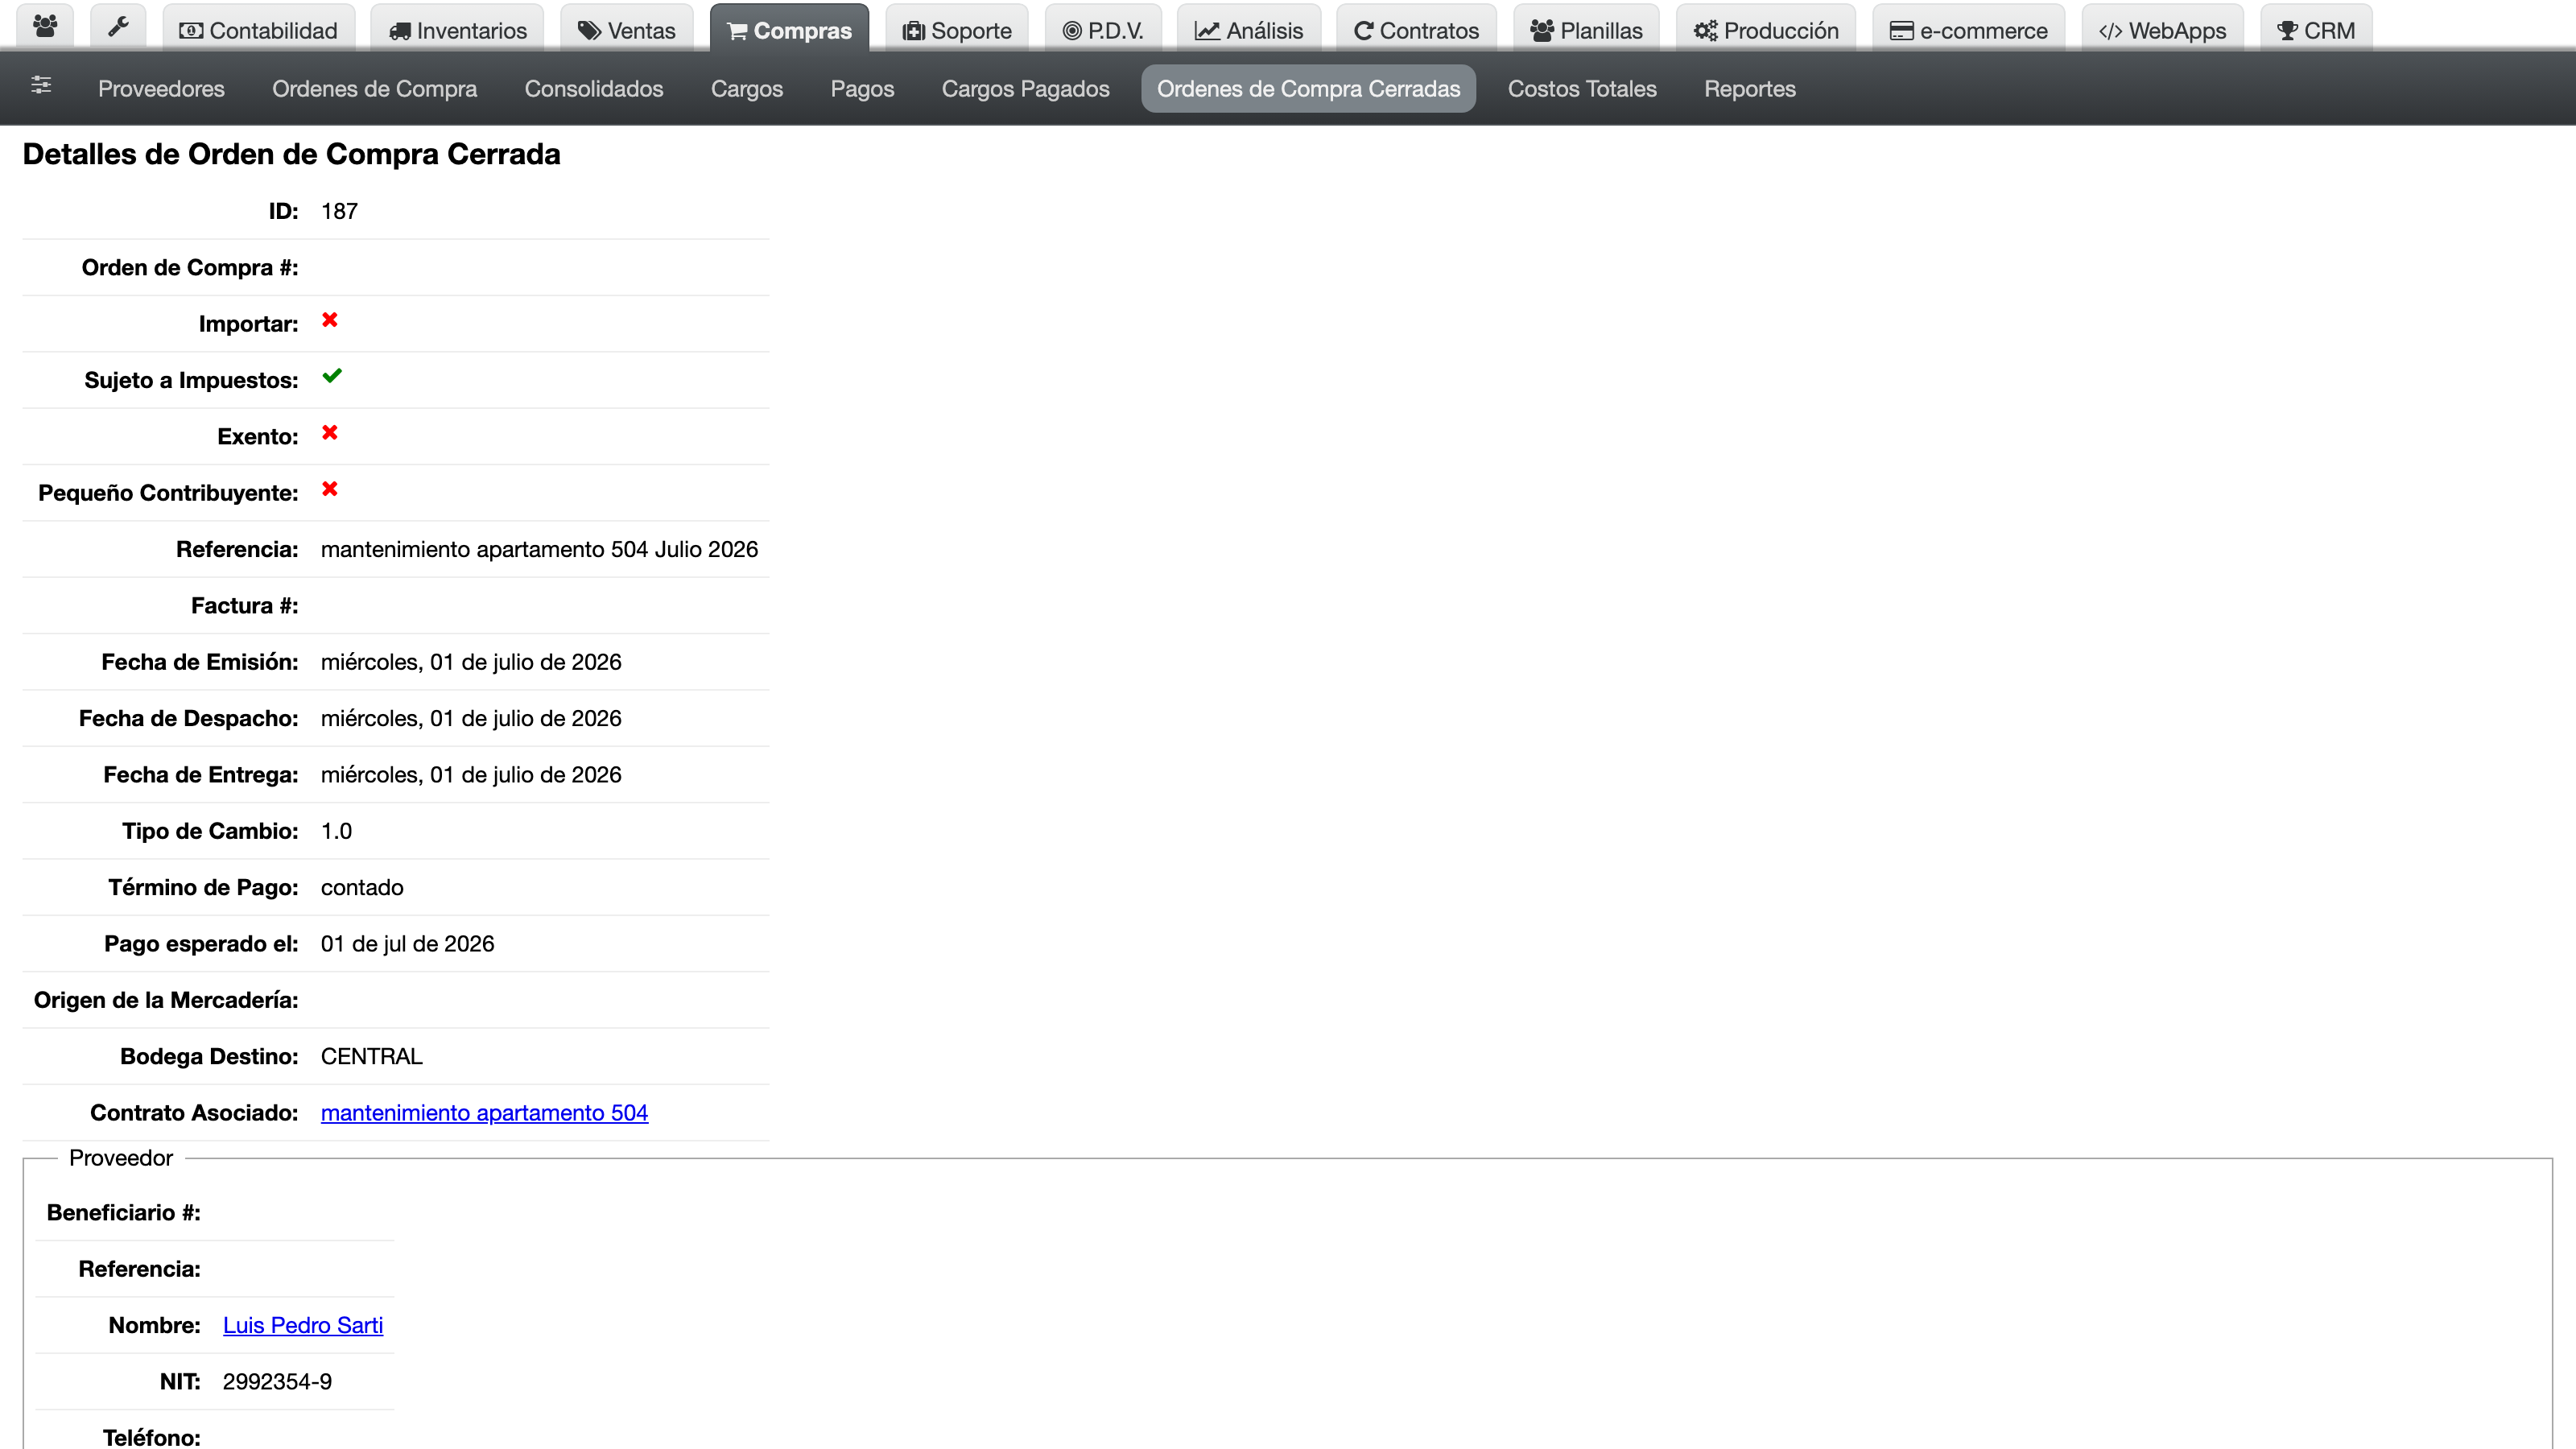
Task: Click the e-commerce credit card icon
Action: (x=1902, y=31)
